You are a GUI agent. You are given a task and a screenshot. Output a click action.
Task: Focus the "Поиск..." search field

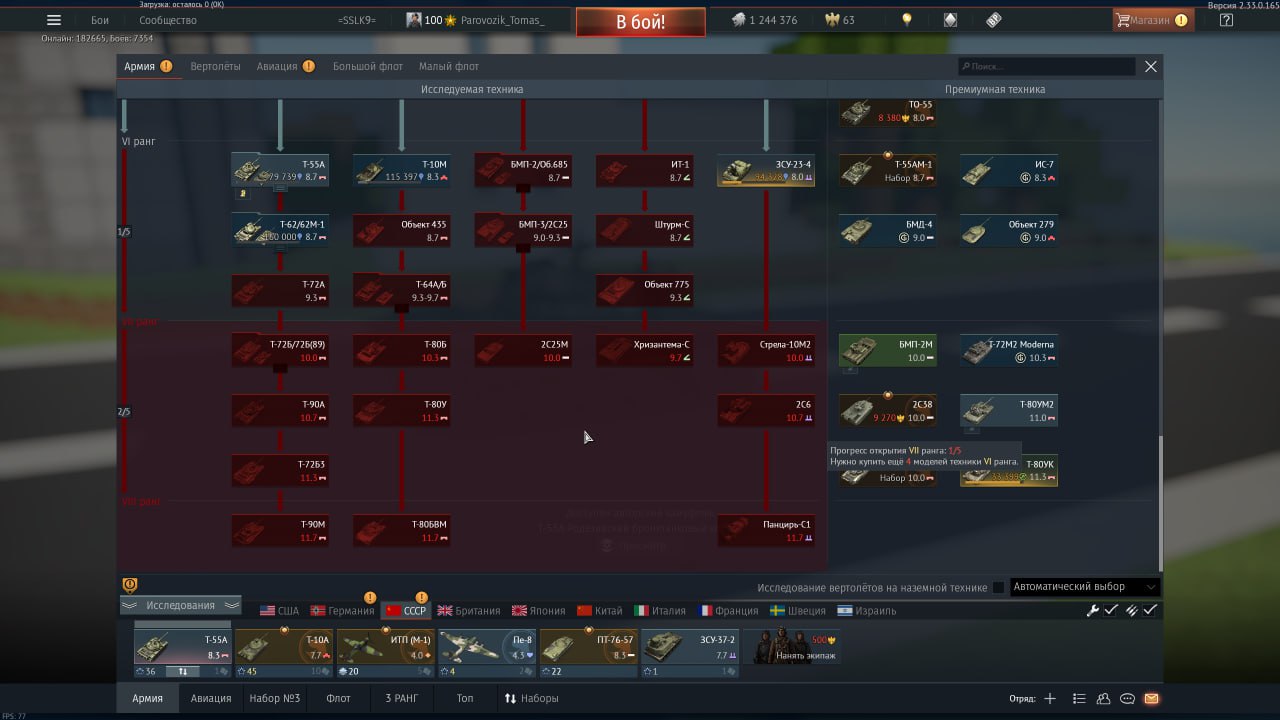(1046, 66)
